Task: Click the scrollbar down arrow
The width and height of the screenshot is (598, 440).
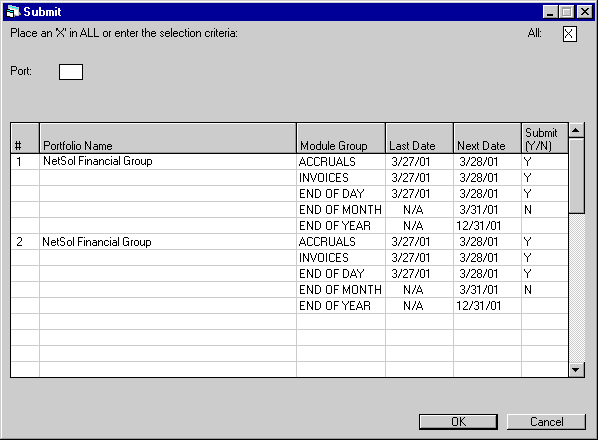Action: (576, 369)
